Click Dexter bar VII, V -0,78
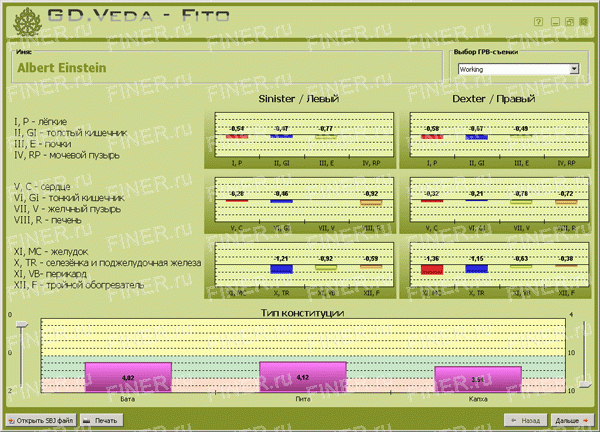Image resolution: width=600 pixels, height=432 pixels. coord(521,202)
